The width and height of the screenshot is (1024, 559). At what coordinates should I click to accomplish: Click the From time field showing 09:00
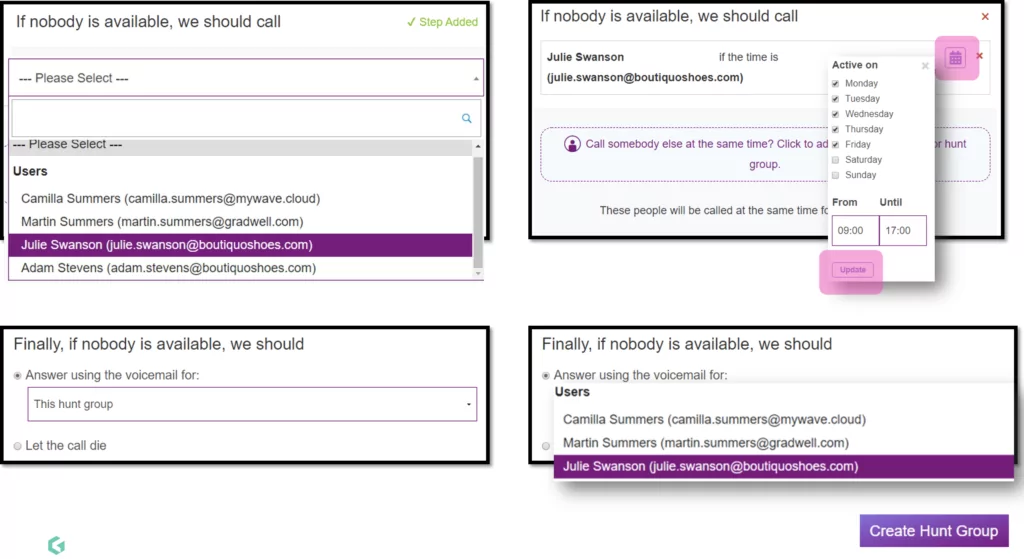coord(855,231)
